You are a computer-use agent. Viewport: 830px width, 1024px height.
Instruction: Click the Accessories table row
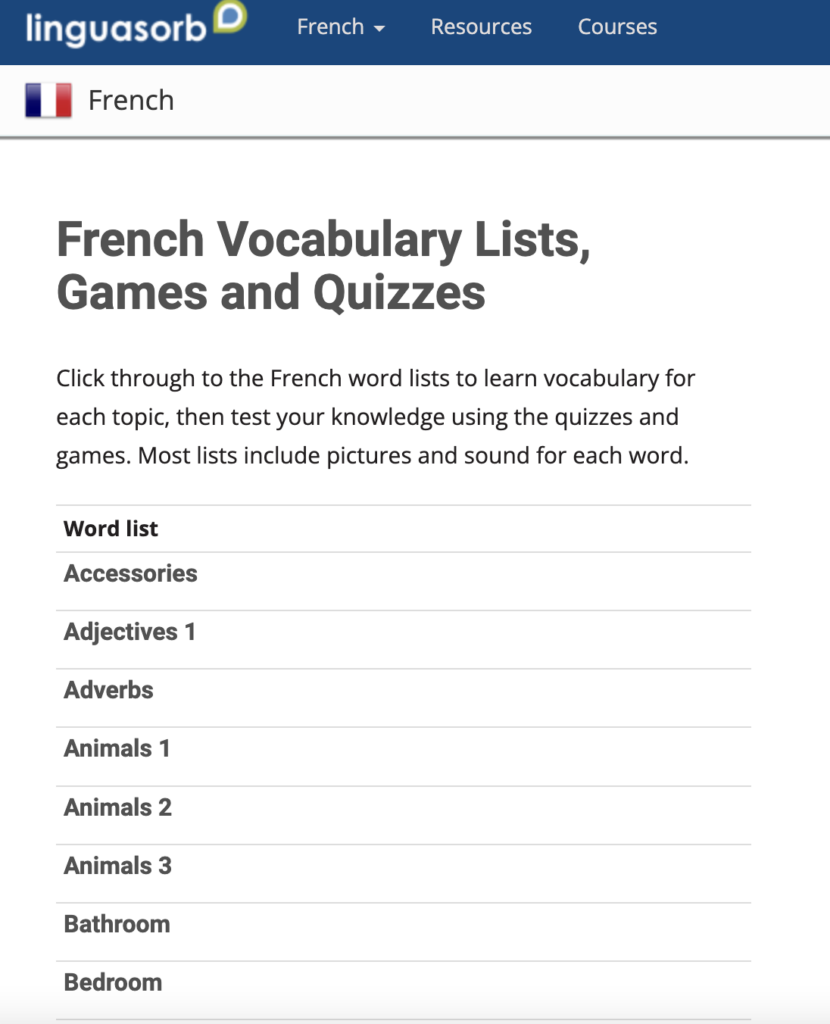click(x=450, y=580)
